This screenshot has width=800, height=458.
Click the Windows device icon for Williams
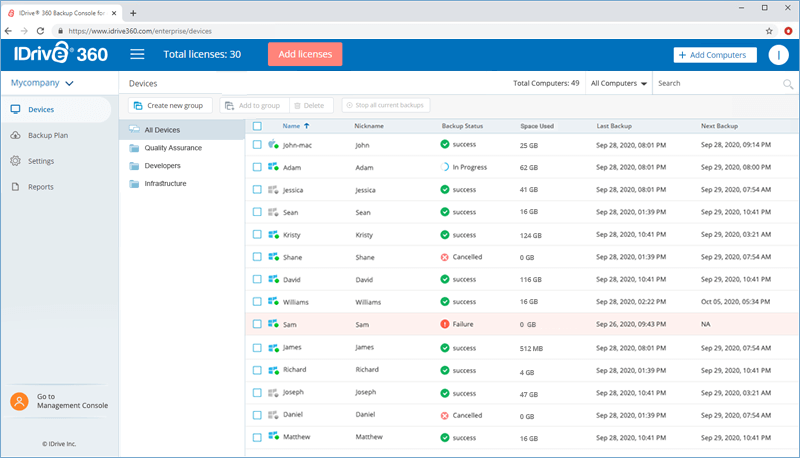click(x=273, y=301)
